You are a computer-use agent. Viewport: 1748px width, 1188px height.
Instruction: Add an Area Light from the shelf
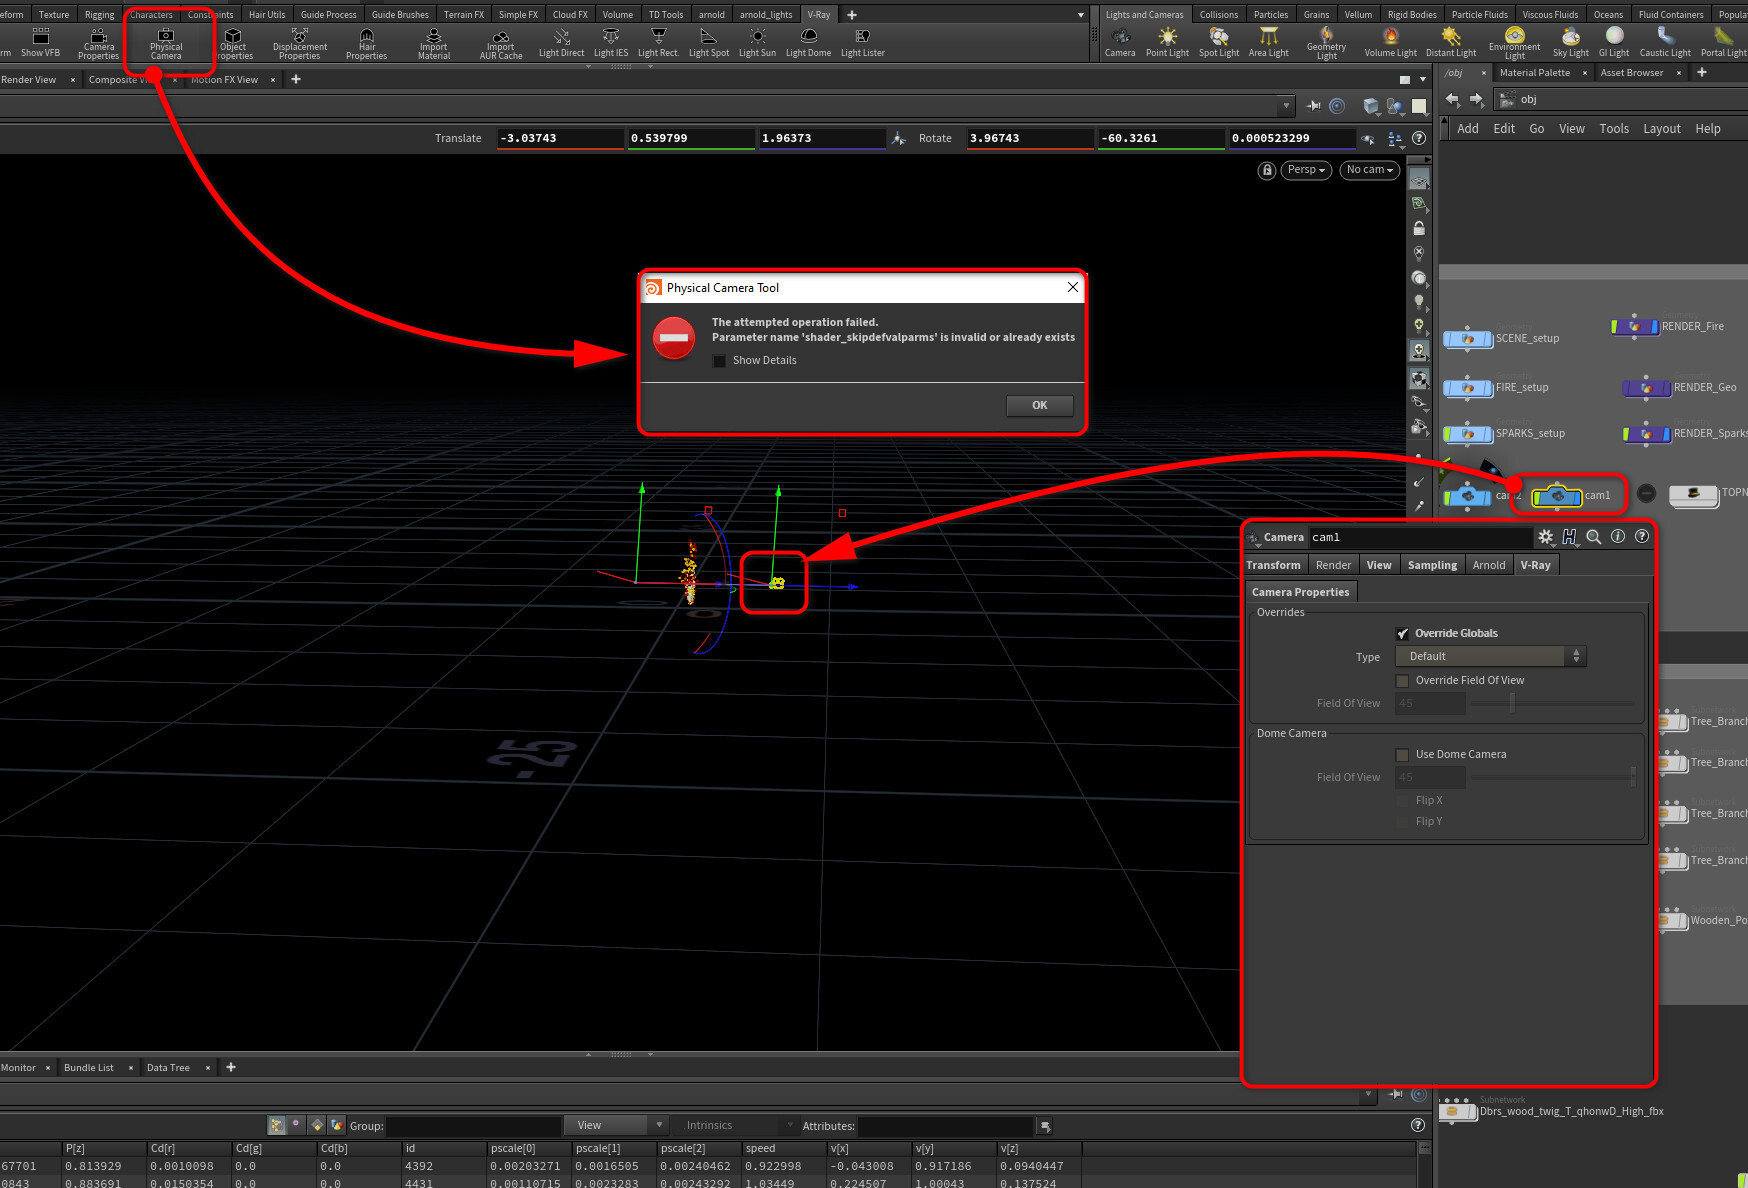coord(1268,43)
